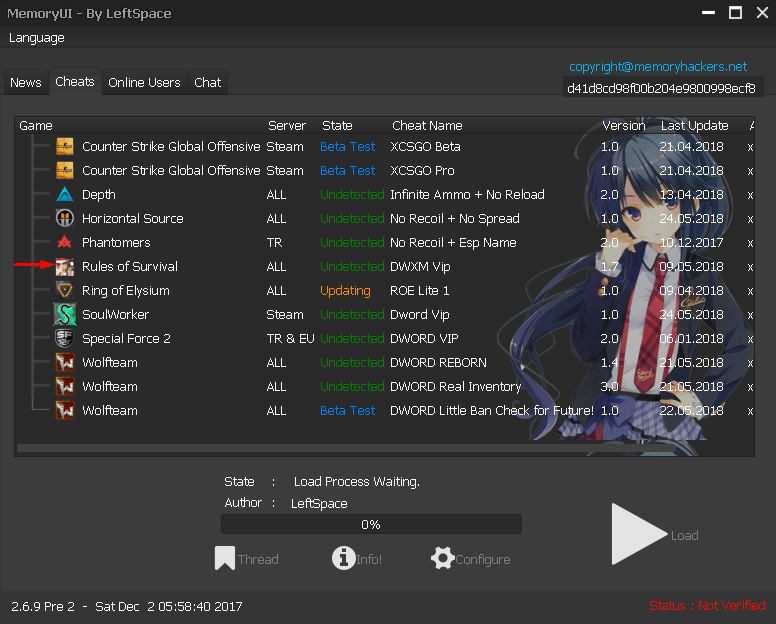This screenshot has width=776, height=624.
Task: Click the Thread bookmark icon
Action: point(225,559)
